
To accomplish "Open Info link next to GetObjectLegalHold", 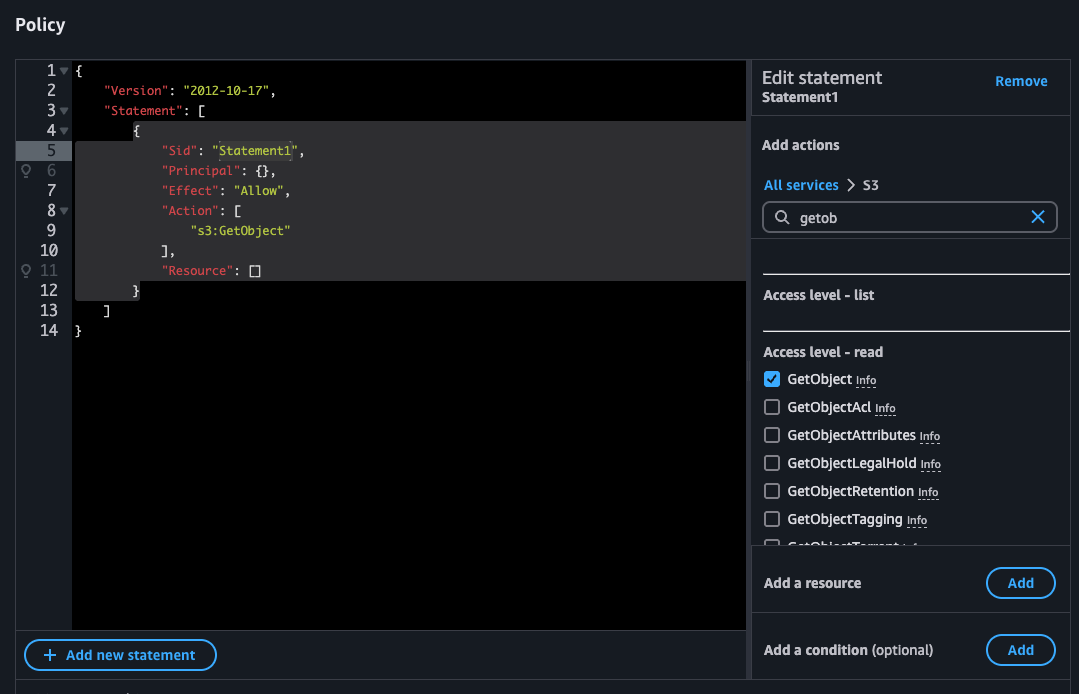I will point(930,465).
